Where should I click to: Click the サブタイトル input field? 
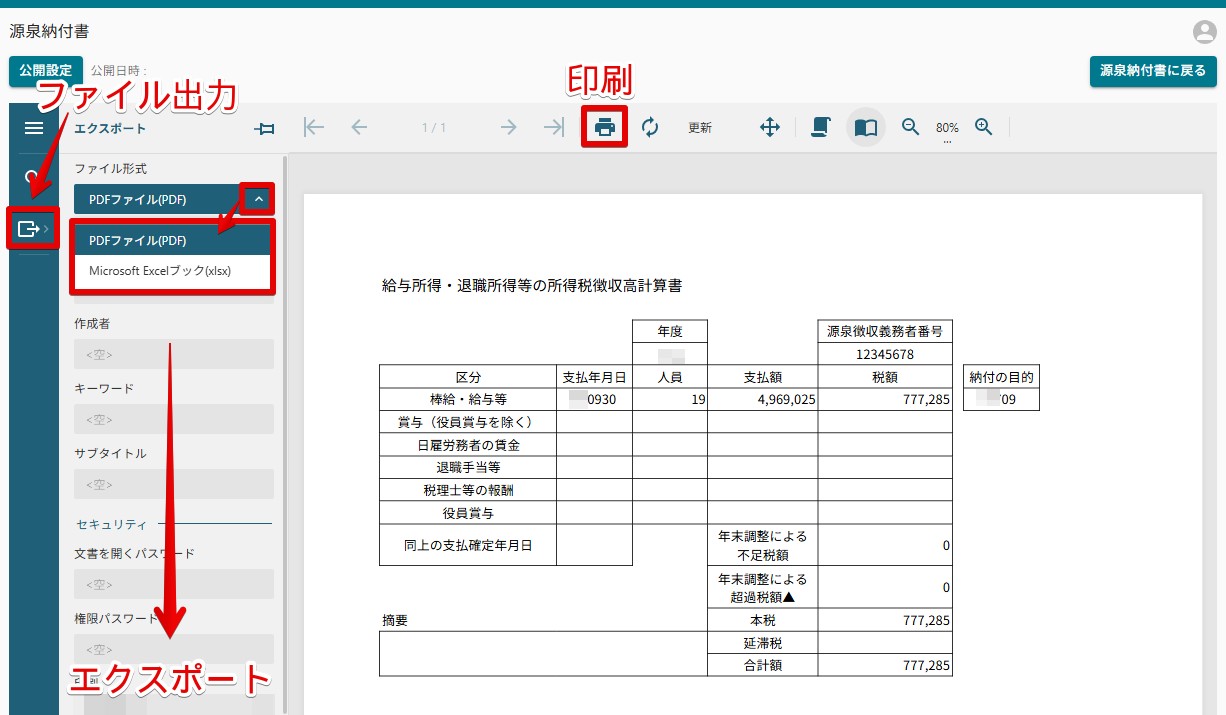pos(174,484)
